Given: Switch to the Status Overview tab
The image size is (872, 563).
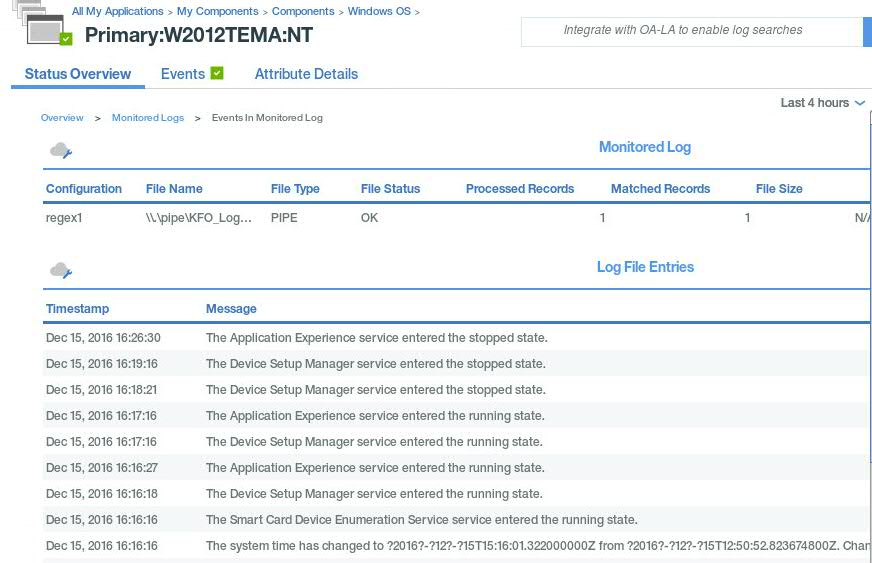Looking at the screenshot, I should point(78,74).
